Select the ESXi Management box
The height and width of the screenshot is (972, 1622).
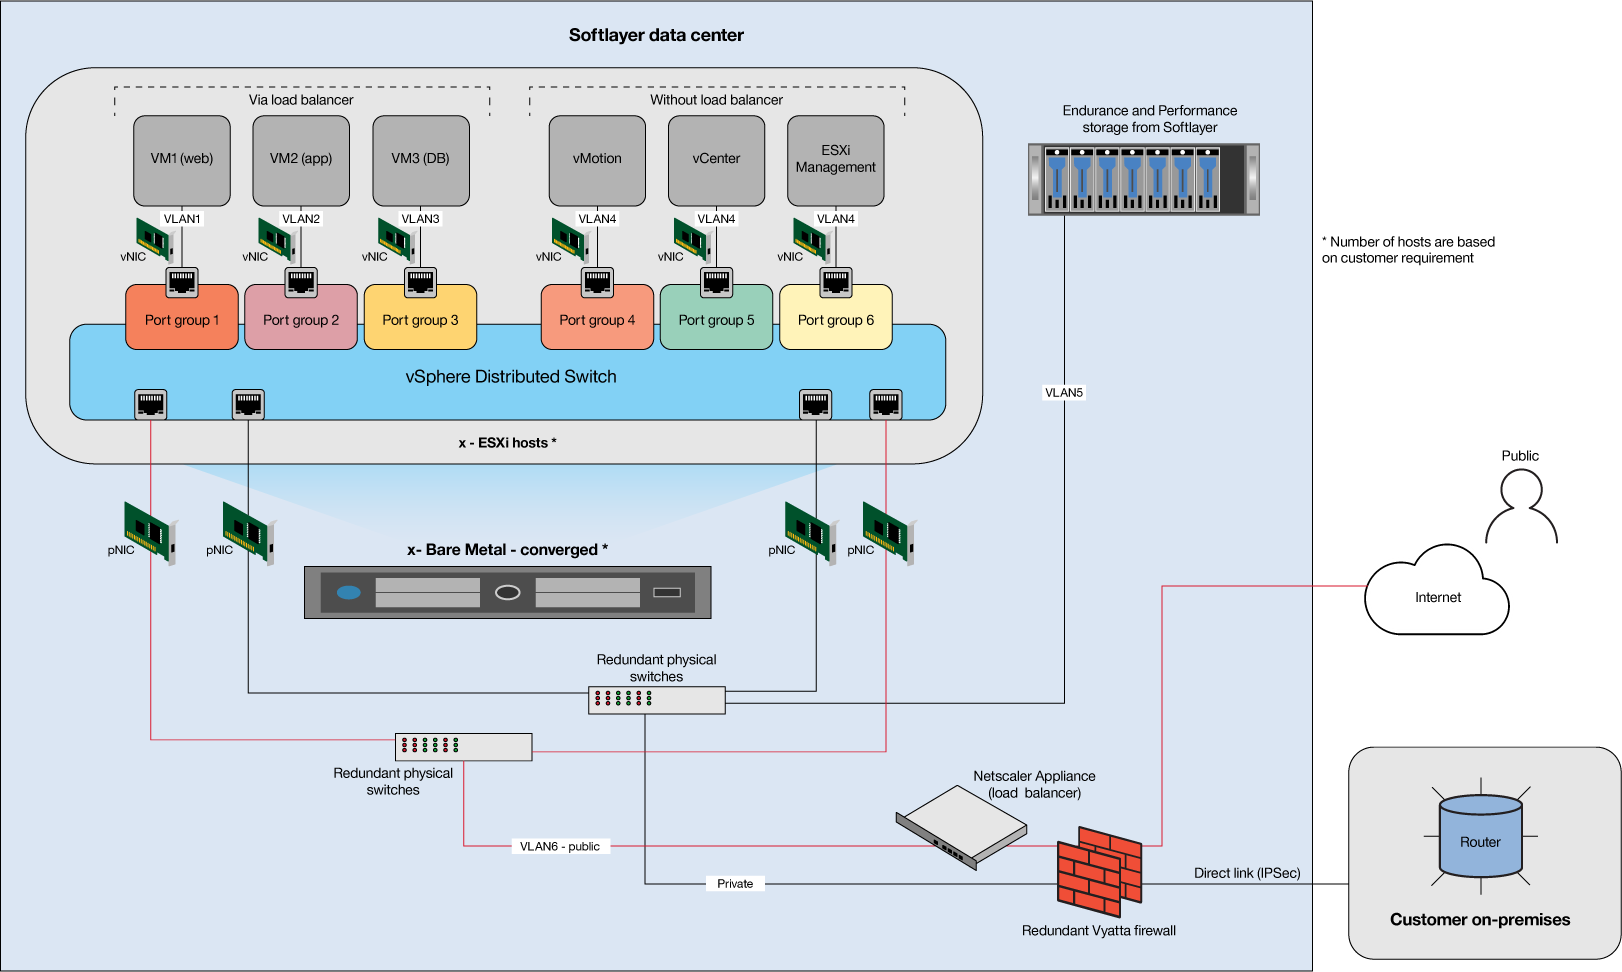click(x=836, y=160)
